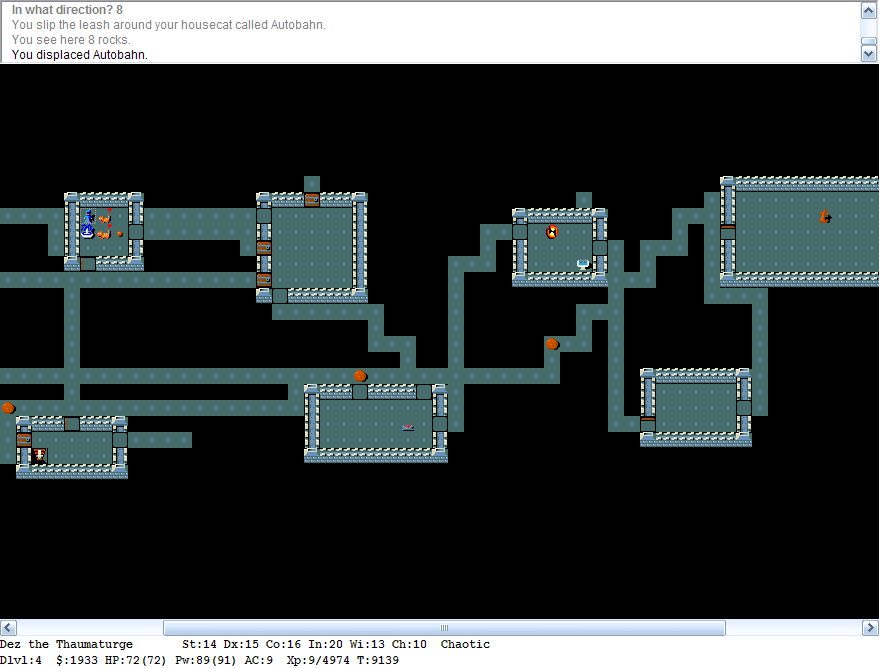Click the map's horizontal scroll-left arrow
Screen dimensions: 879x668
point(8,628)
